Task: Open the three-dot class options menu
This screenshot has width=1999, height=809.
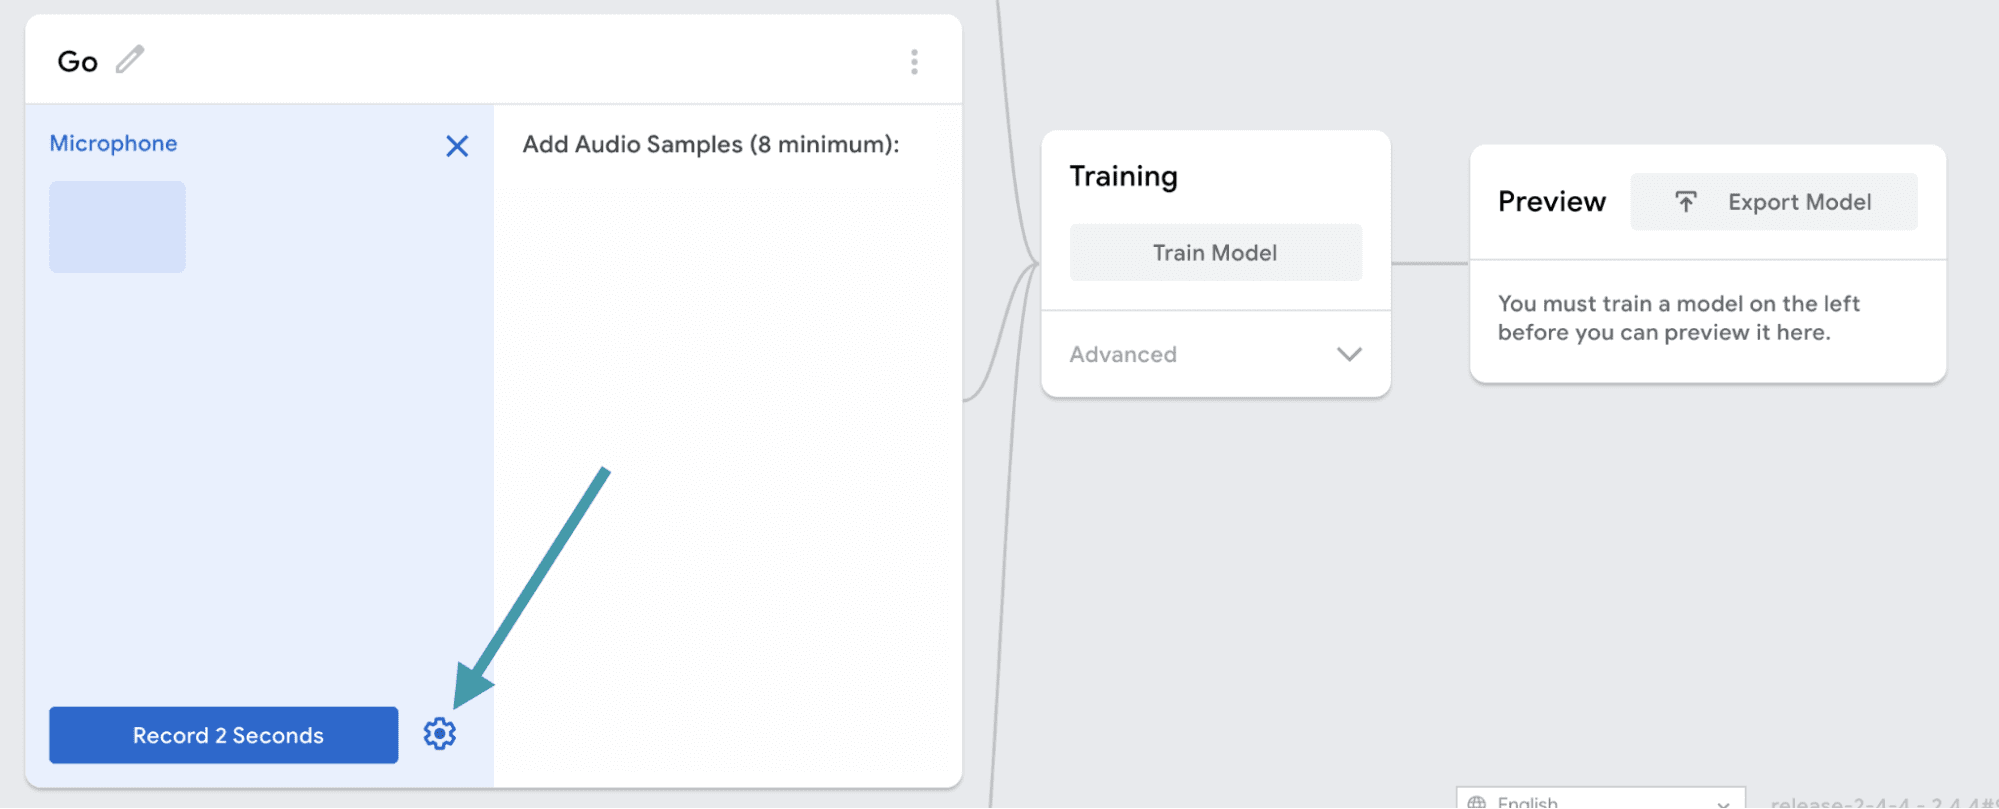Action: coord(914,62)
